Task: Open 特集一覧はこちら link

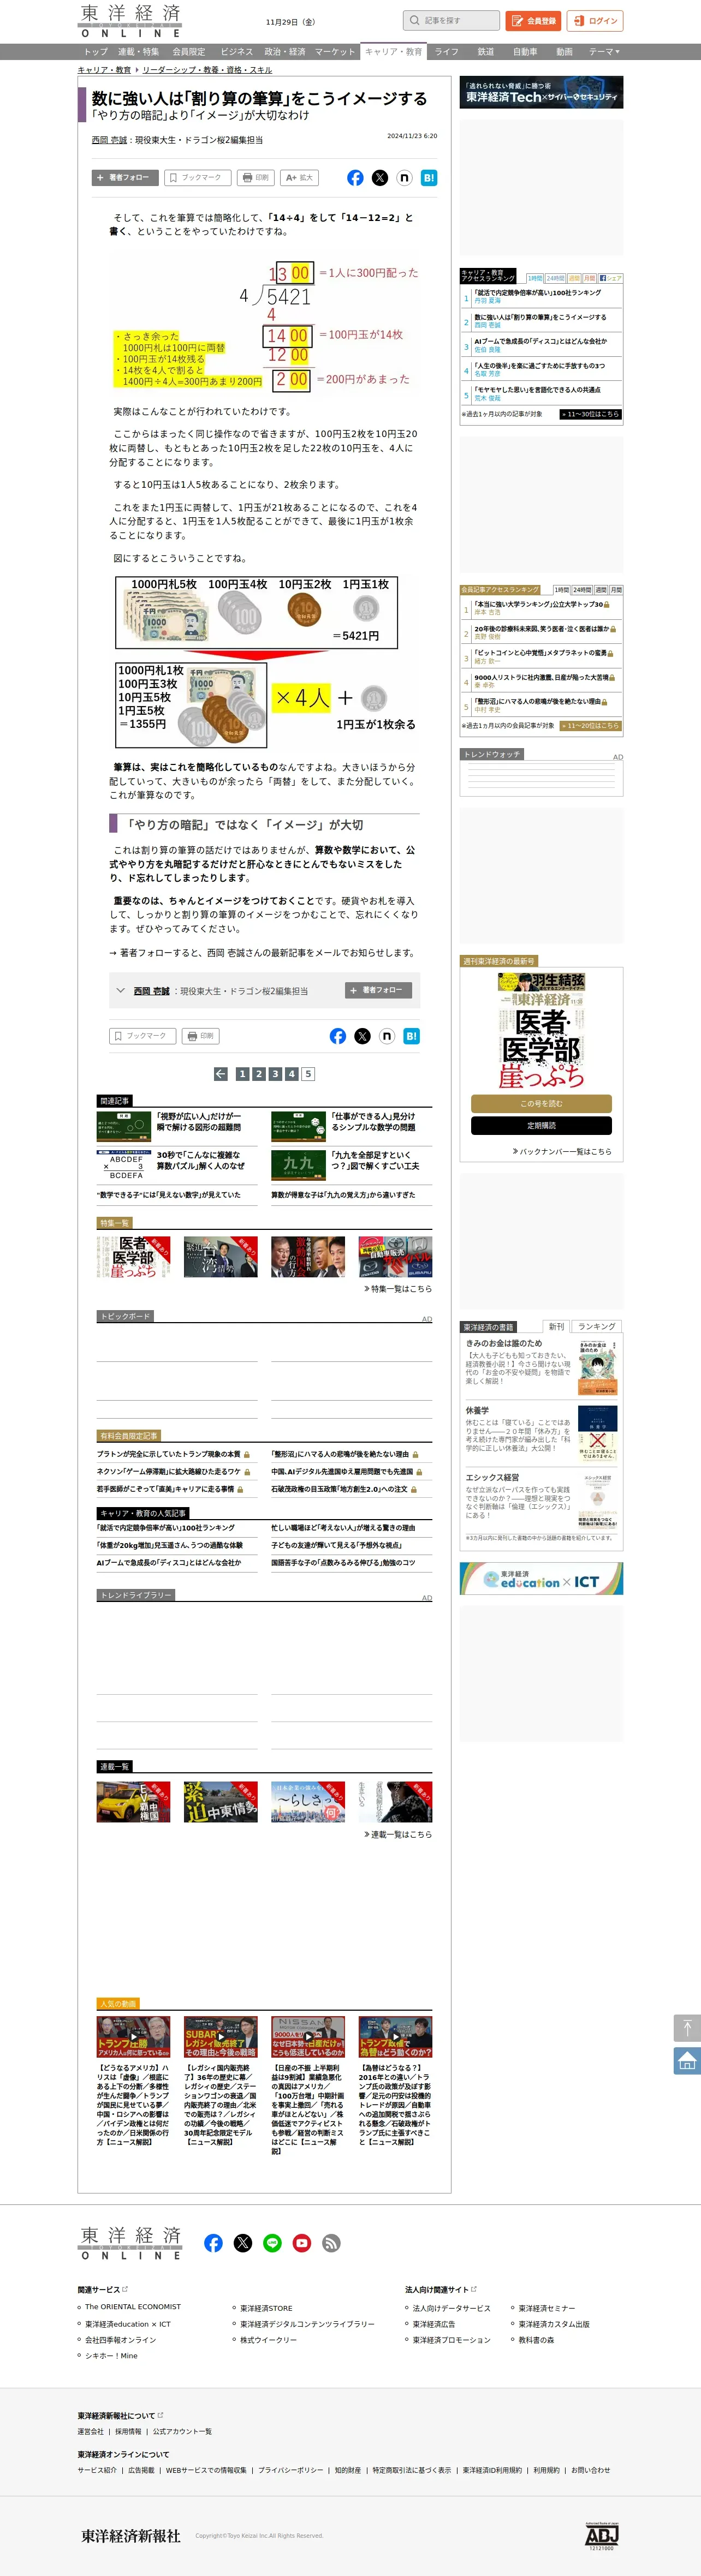Action: tap(398, 1290)
